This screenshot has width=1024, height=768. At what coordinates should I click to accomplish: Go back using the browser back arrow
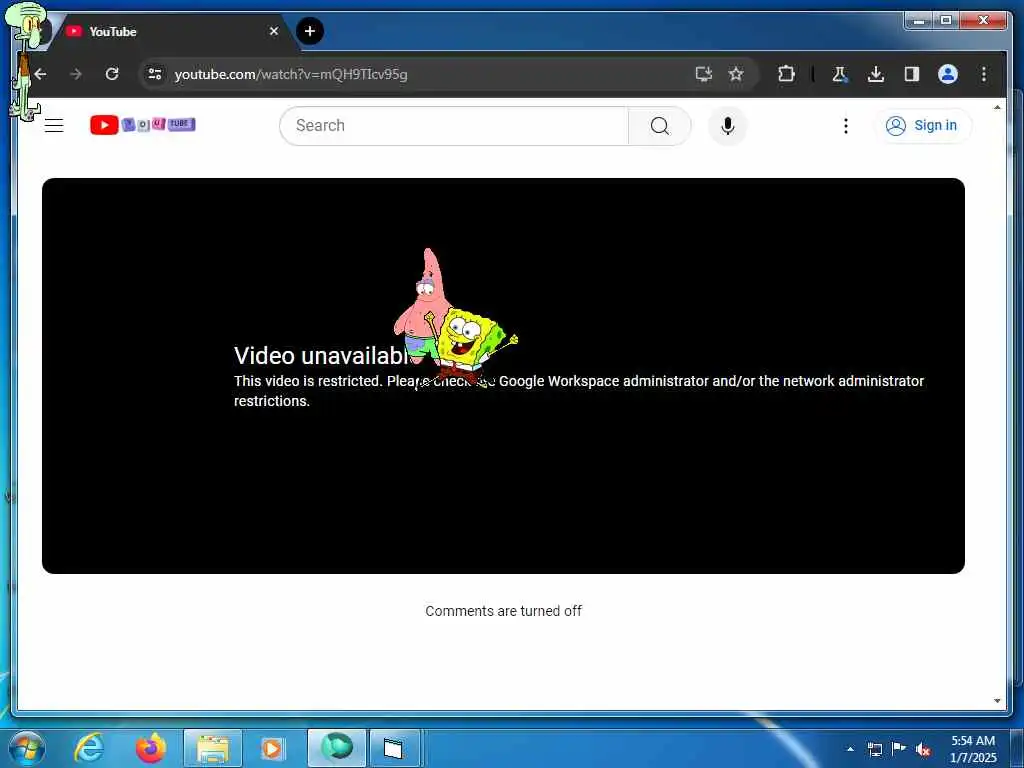tap(40, 74)
